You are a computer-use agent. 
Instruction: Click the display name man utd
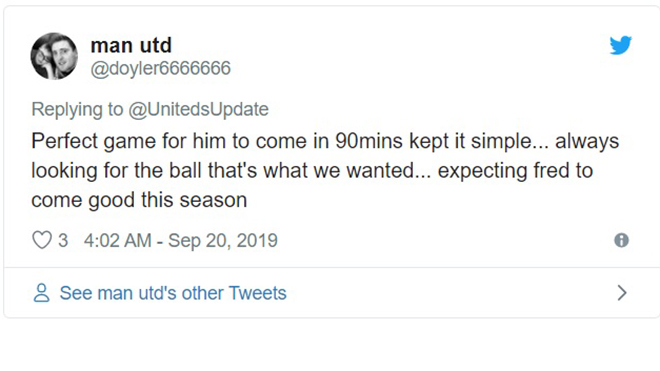pyautogui.click(x=131, y=45)
